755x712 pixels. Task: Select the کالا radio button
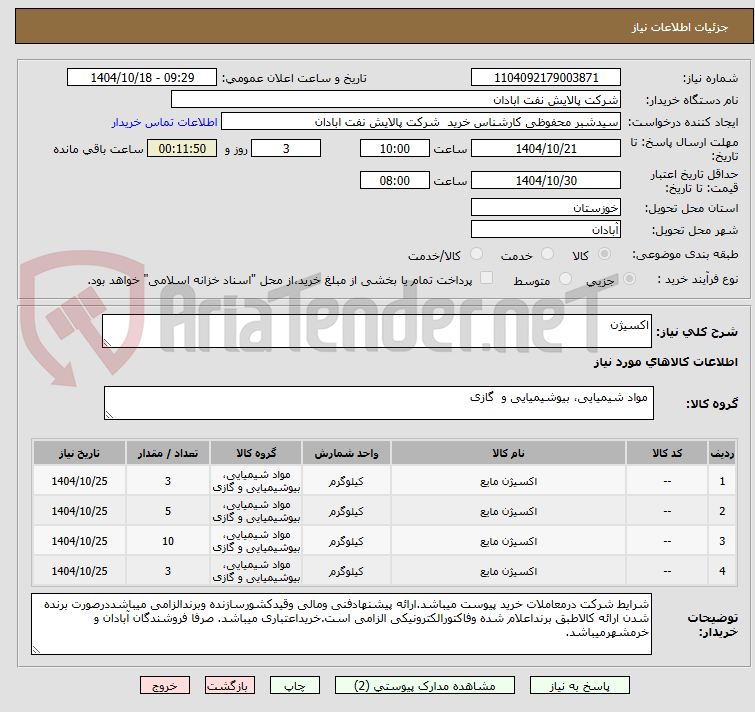click(x=604, y=254)
